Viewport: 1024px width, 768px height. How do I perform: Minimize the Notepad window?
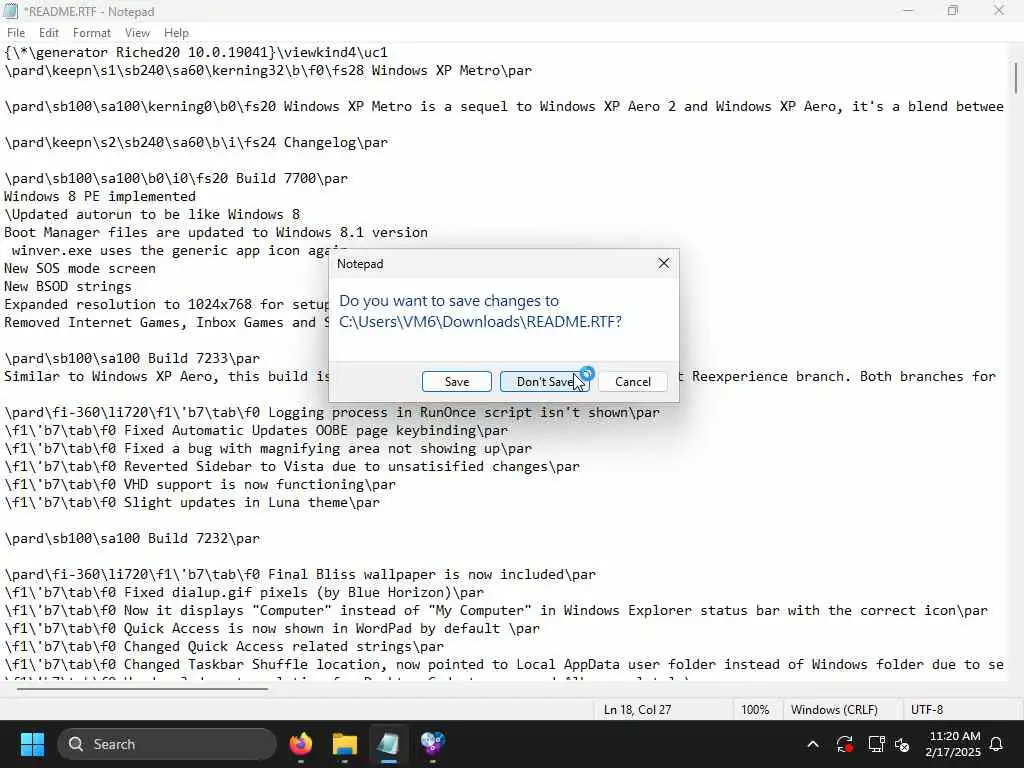[908, 11]
